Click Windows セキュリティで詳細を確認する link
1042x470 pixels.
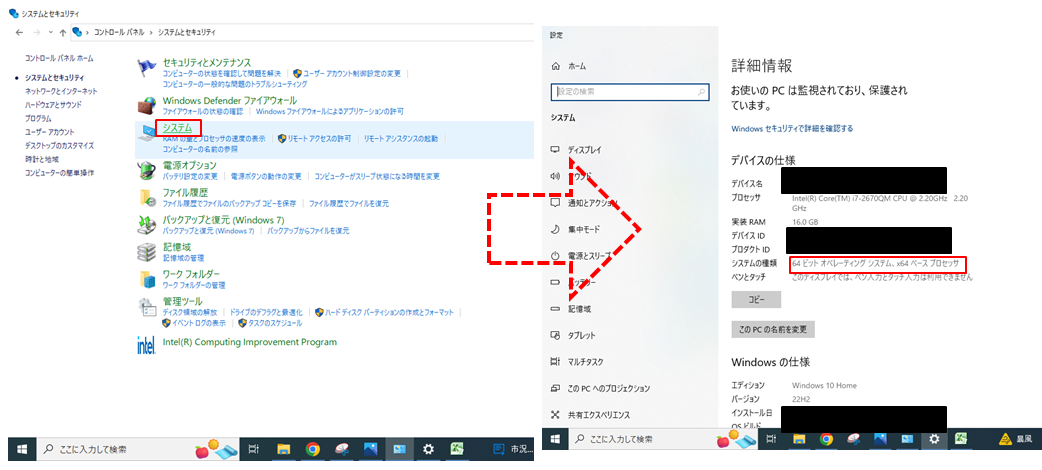792,128
